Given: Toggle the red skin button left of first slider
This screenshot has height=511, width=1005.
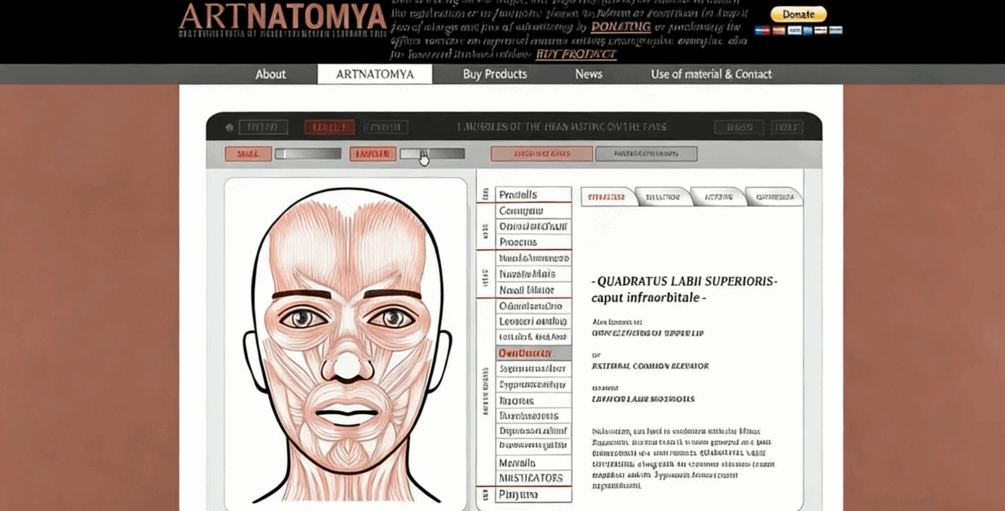Looking at the screenshot, I should (x=247, y=154).
